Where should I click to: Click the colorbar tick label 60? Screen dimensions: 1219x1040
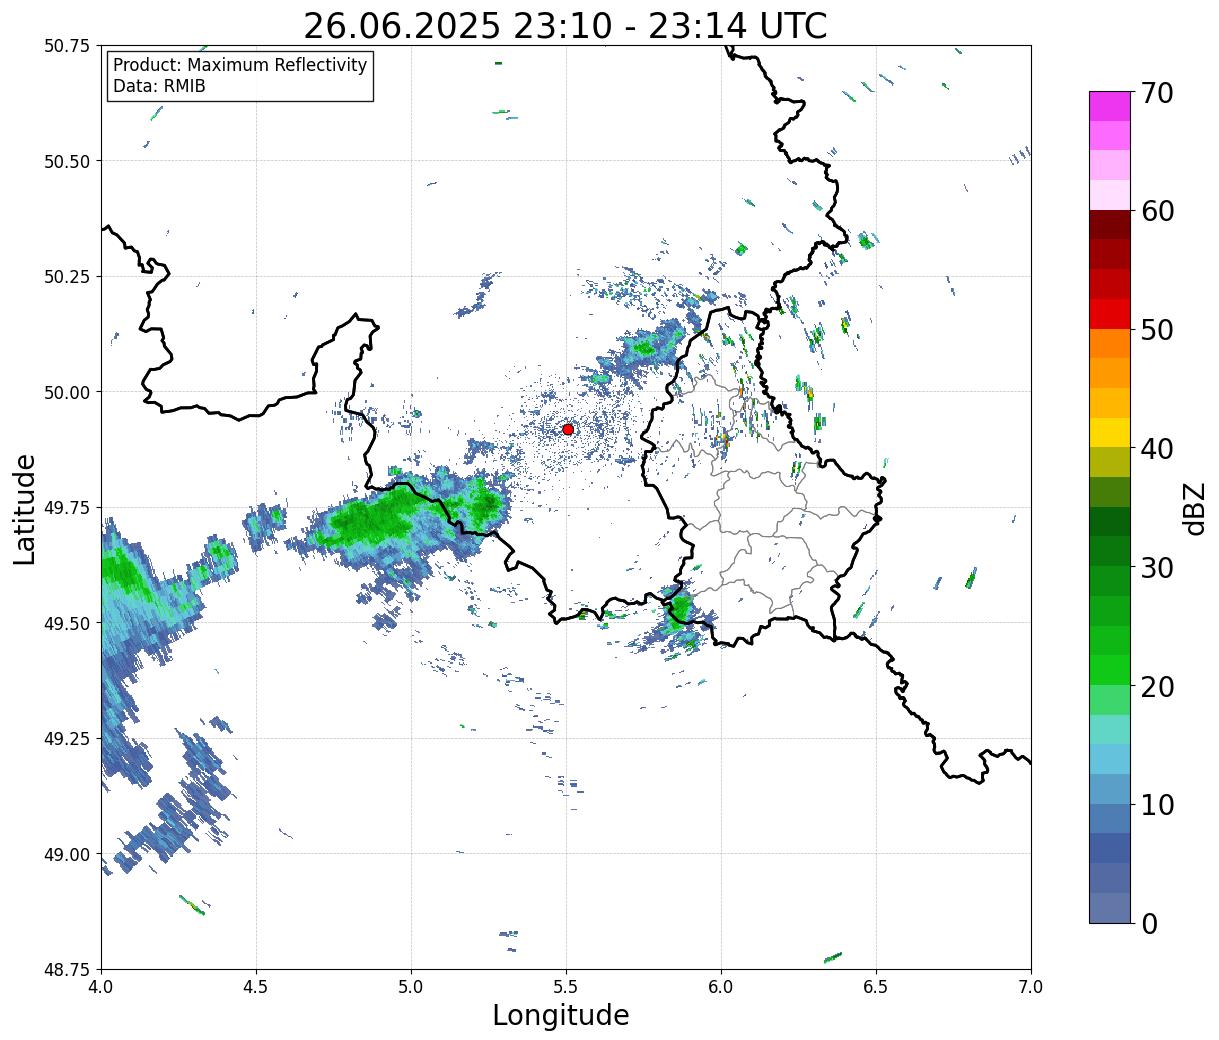pos(1156,211)
